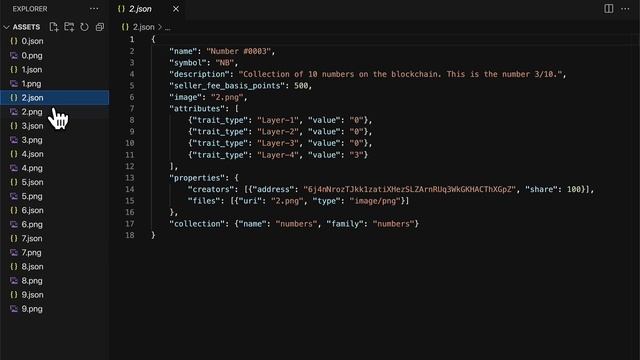
Task: Refresh the Explorer file list
Action: click(x=84, y=27)
